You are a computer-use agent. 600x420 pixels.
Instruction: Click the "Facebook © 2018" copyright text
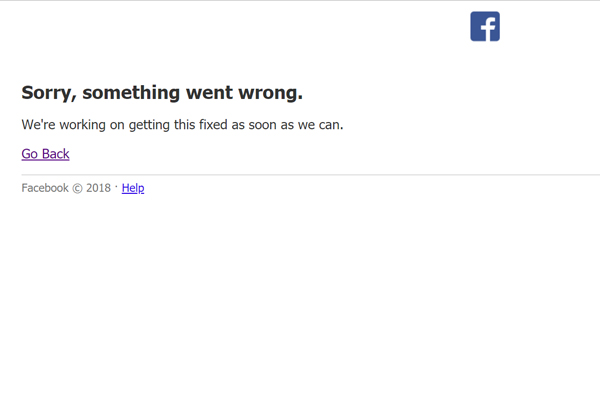click(x=66, y=188)
